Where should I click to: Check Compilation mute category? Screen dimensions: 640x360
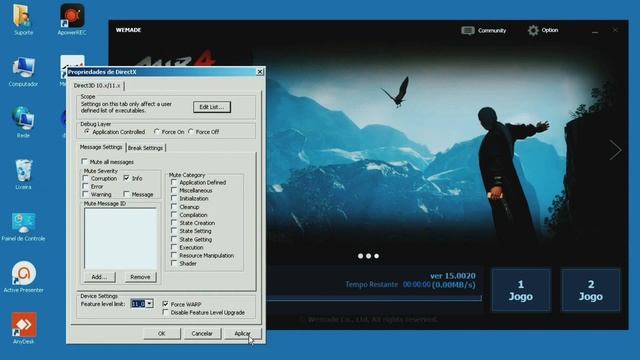pyautogui.click(x=174, y=215)
